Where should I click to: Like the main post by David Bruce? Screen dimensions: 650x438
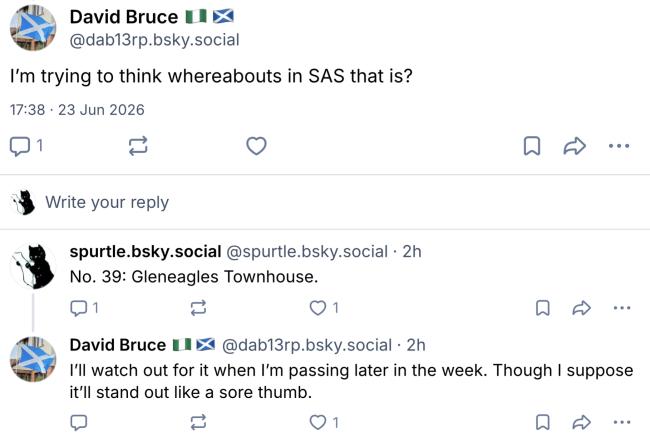click(256, 146)
